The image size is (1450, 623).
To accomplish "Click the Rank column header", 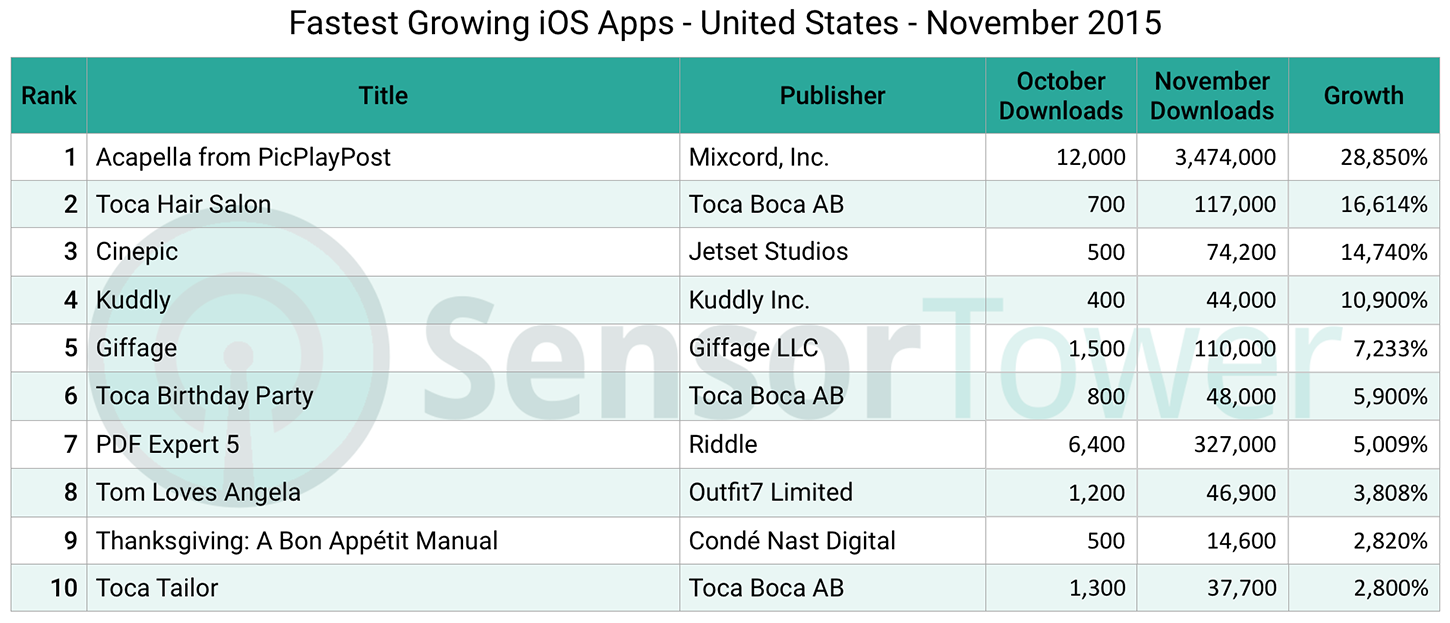I will pos(49,96).
